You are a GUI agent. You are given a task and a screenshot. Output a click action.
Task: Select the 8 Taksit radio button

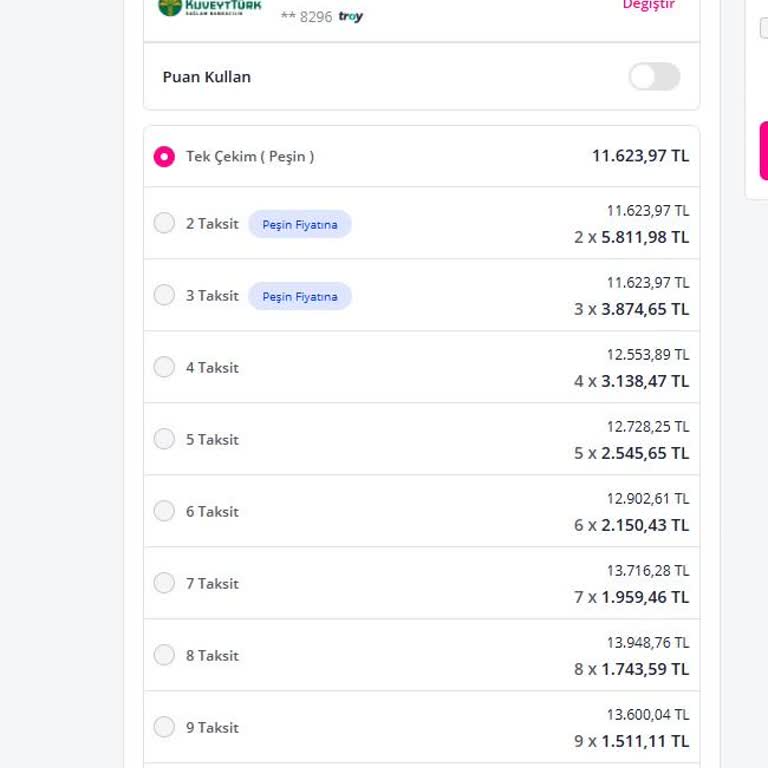164,655
